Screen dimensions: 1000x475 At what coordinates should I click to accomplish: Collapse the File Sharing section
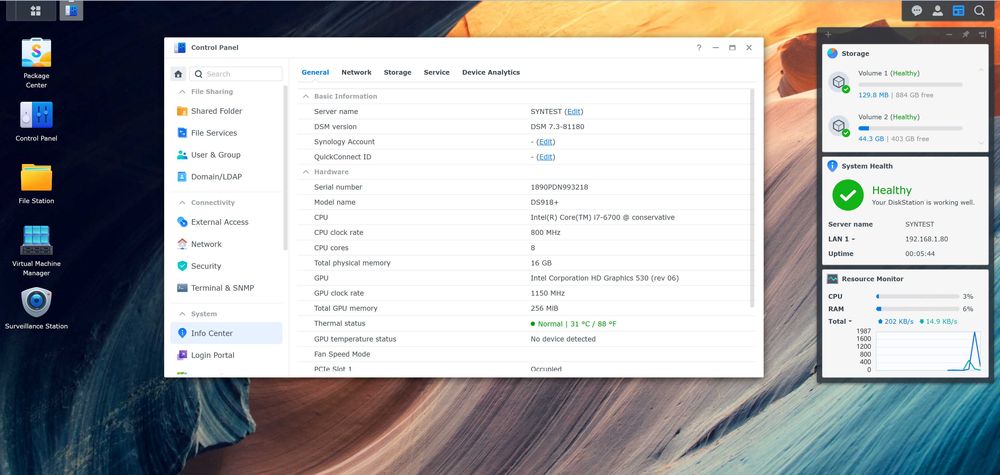182,92
